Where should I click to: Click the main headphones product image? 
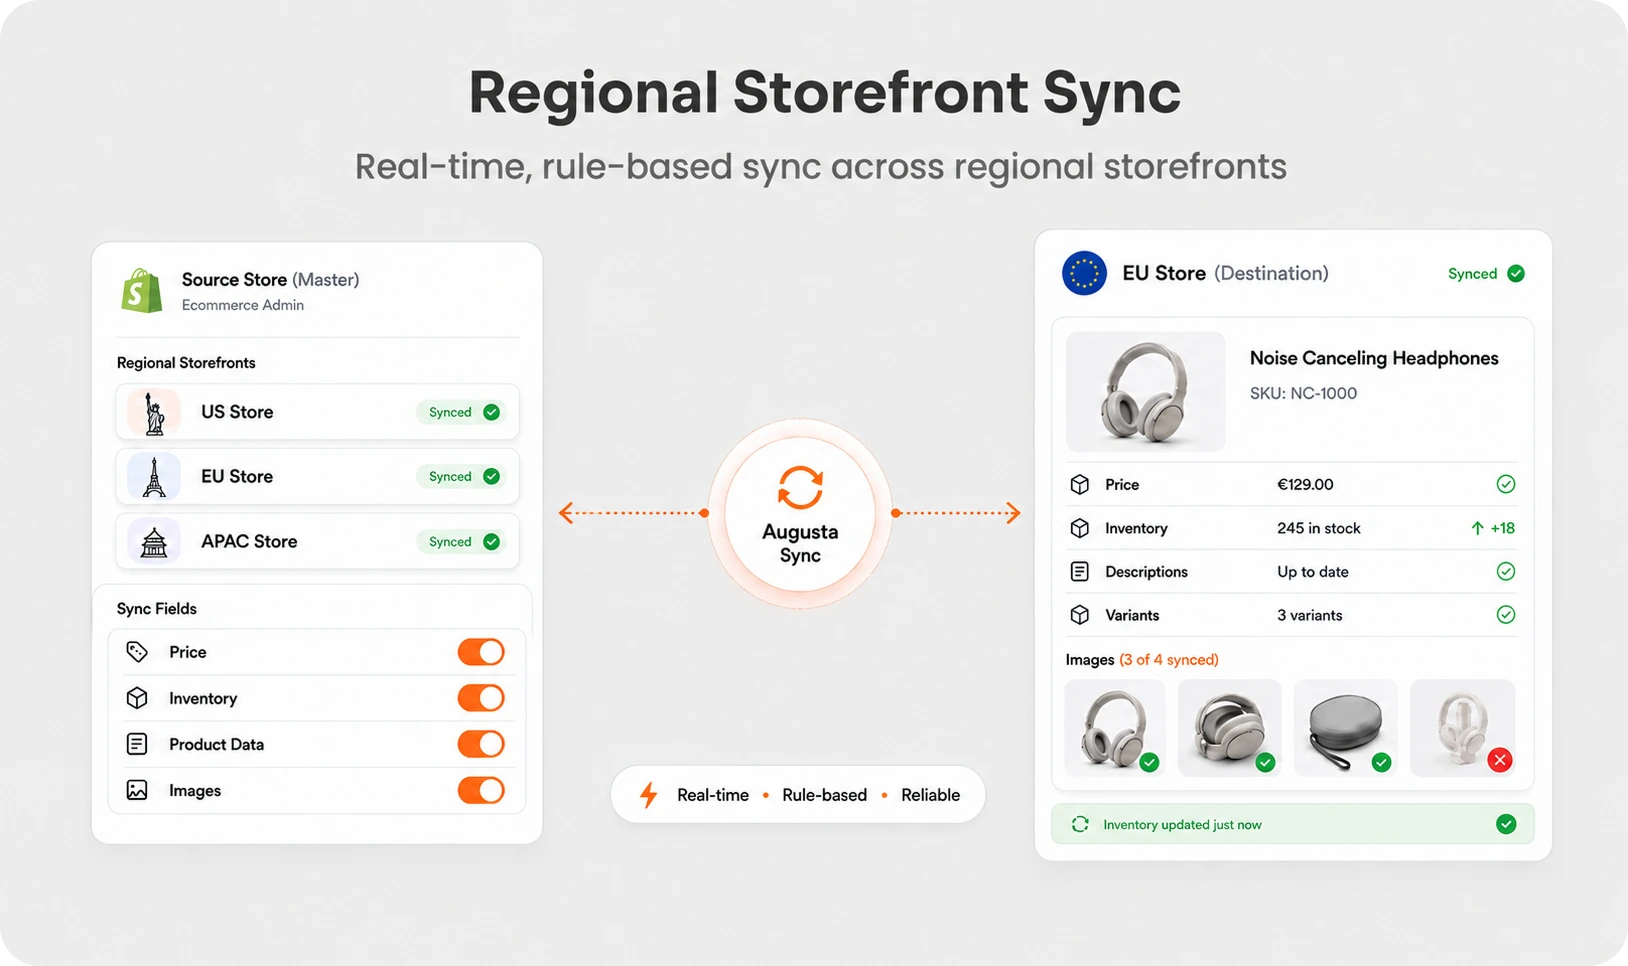pos(1146,391)
